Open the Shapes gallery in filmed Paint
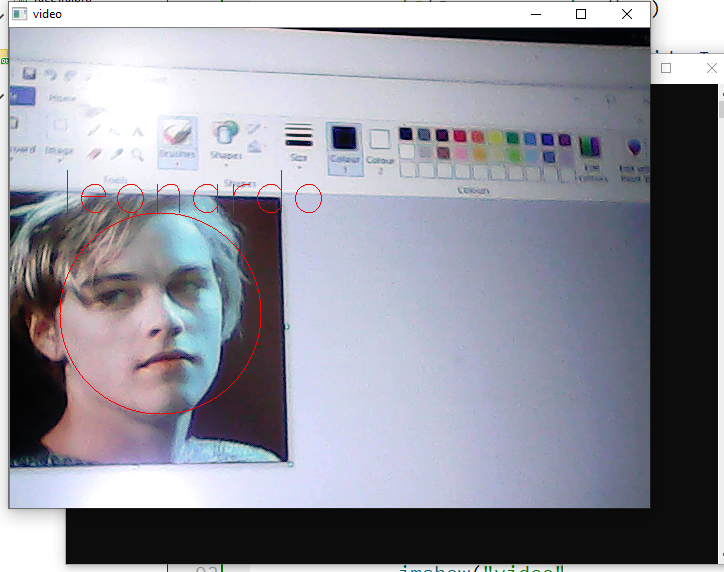 point(225,140)
